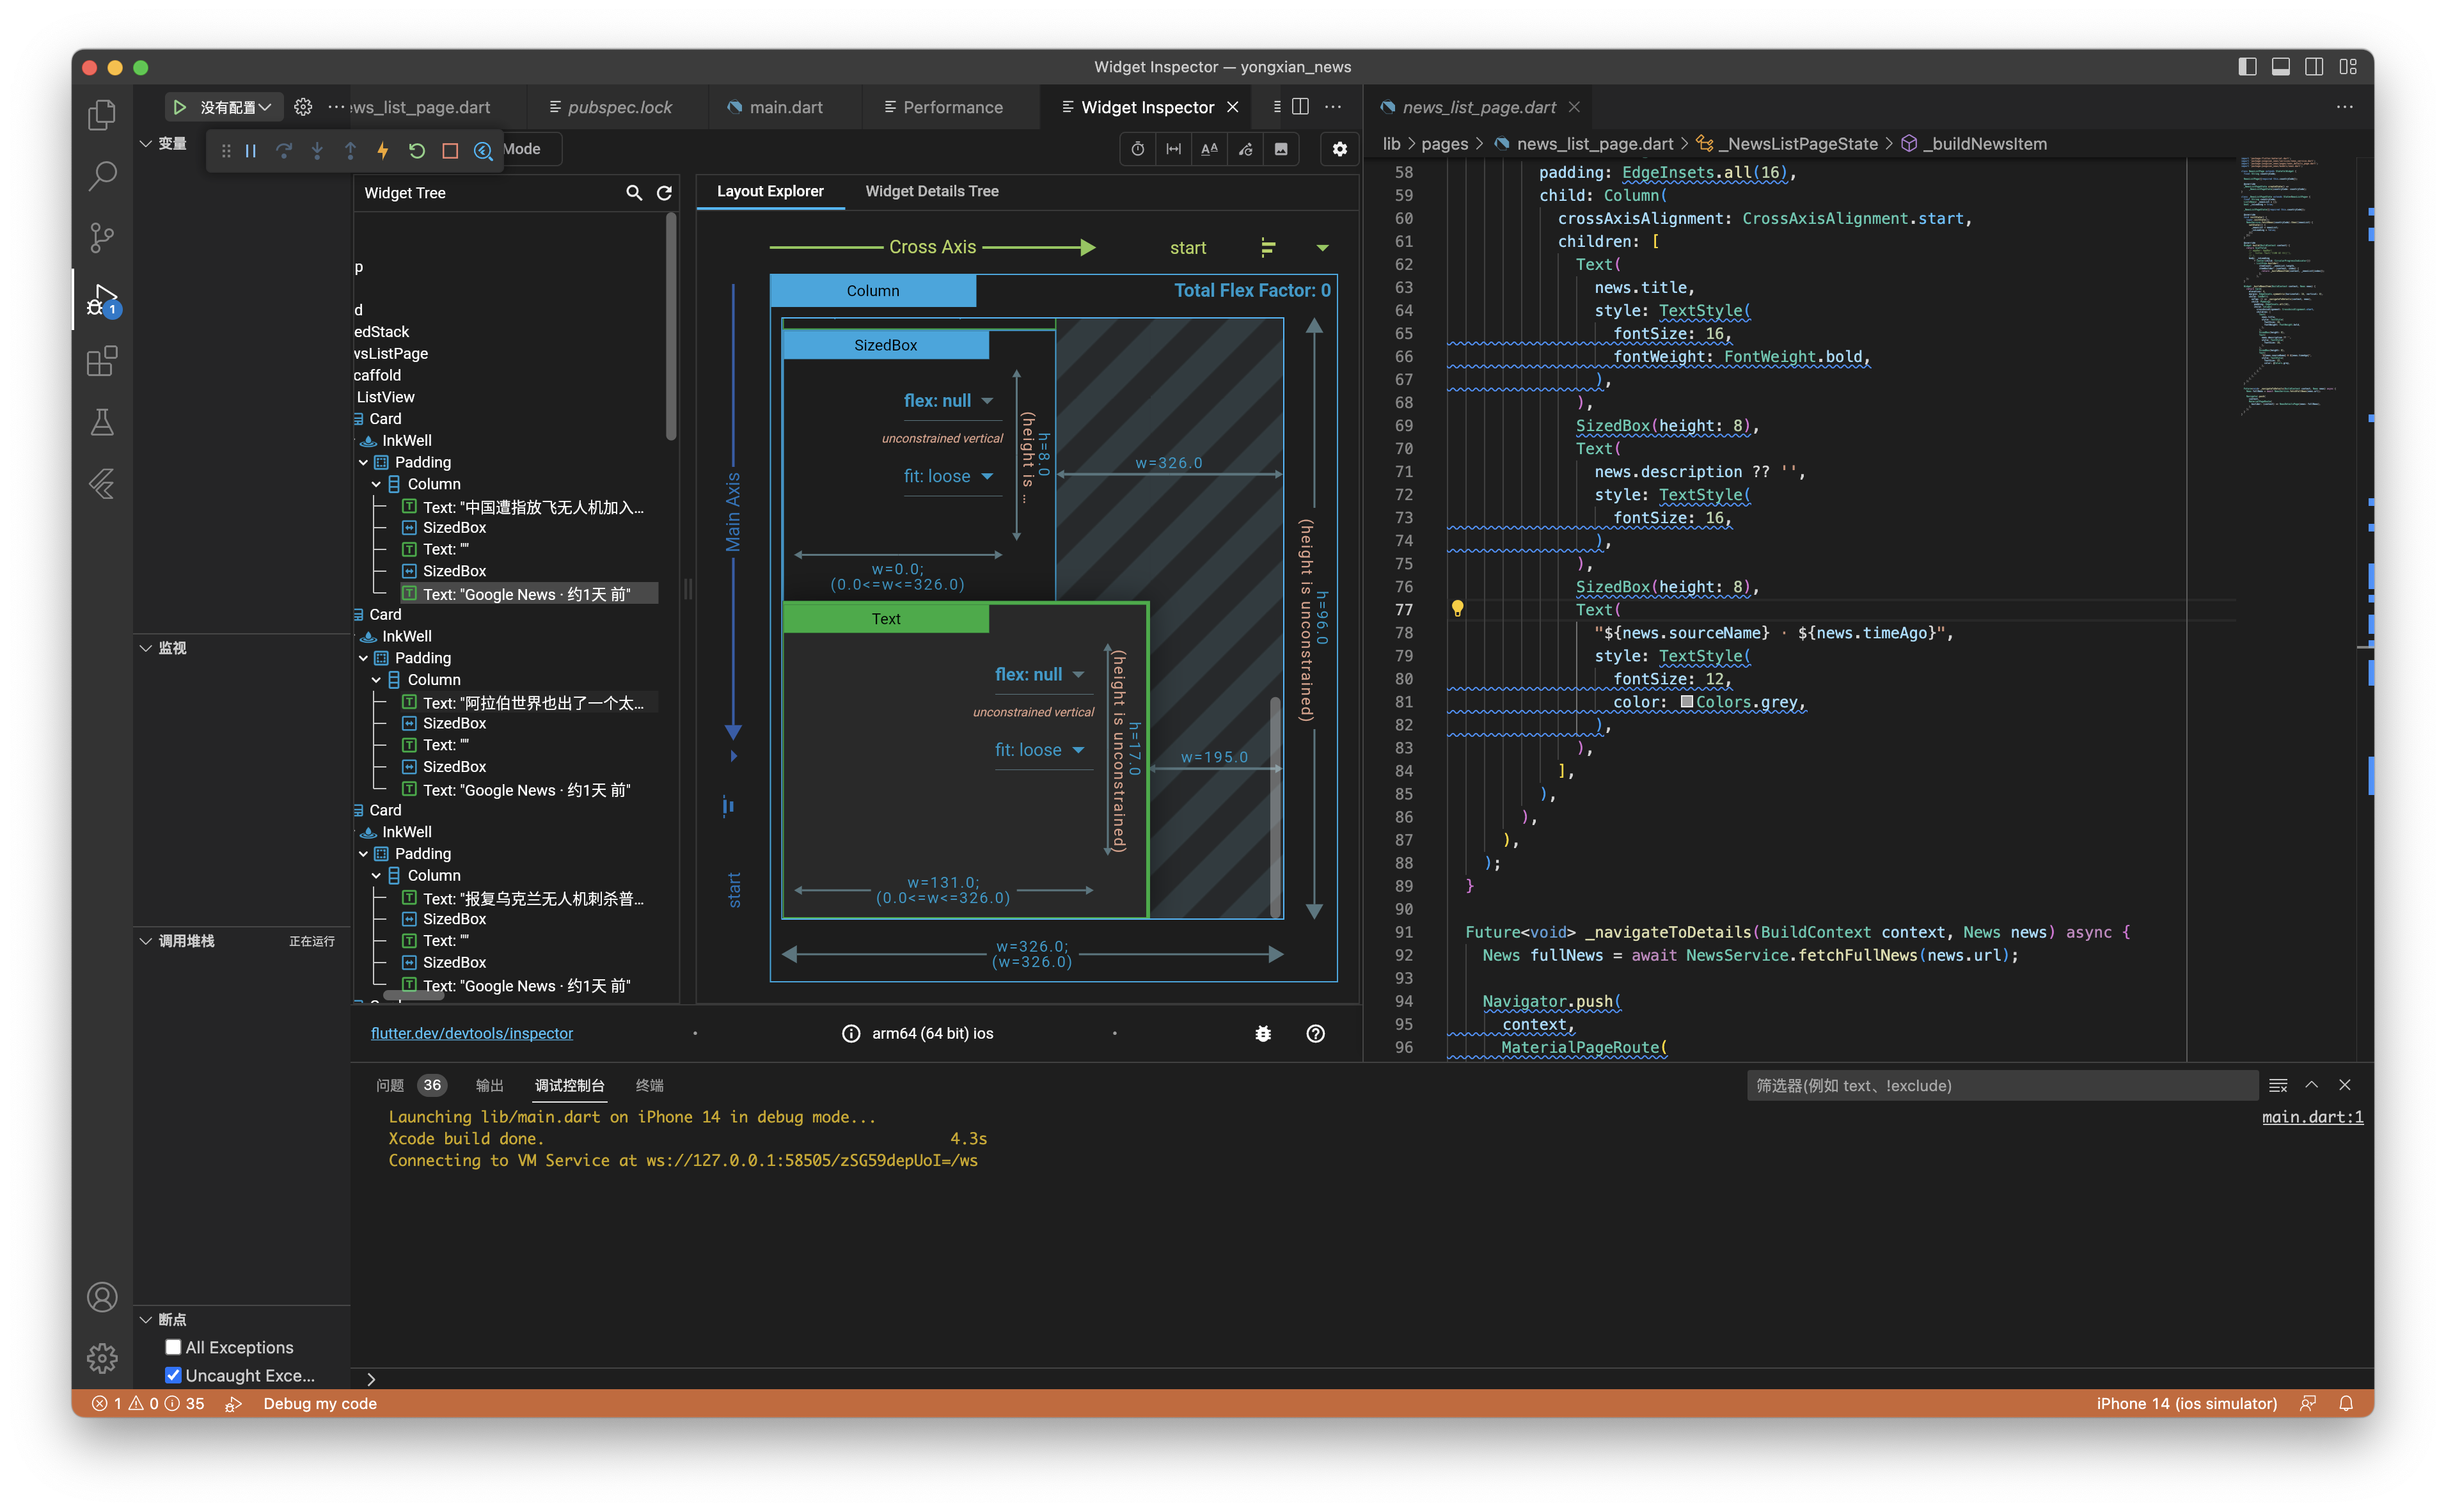
Task: Open the cross axis alignment start dropdown
Action: tap(1251, 247)
